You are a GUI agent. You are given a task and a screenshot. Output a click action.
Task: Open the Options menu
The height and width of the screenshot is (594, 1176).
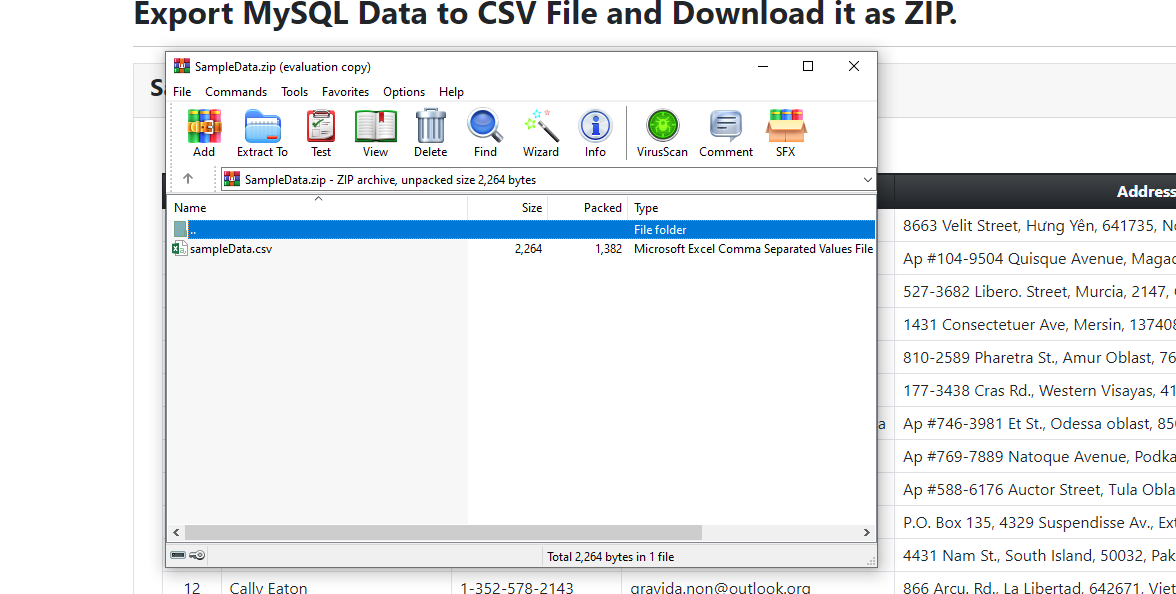(x=404, y=92)
